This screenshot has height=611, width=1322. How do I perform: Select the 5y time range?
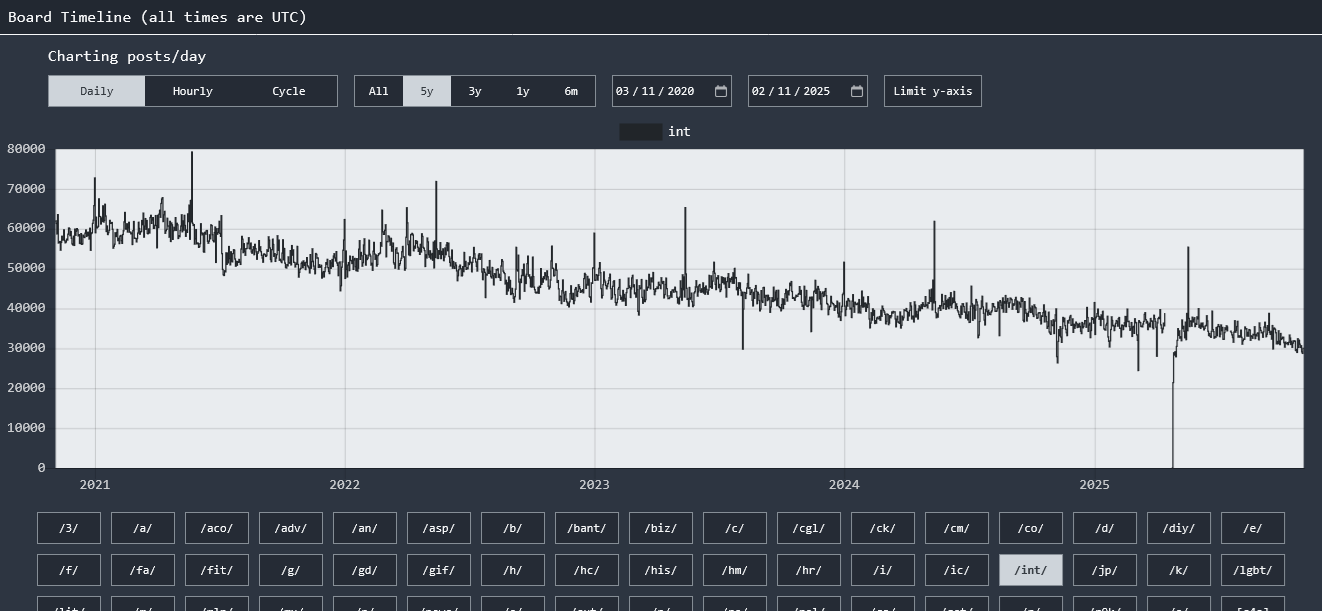[x=427, y=91]
